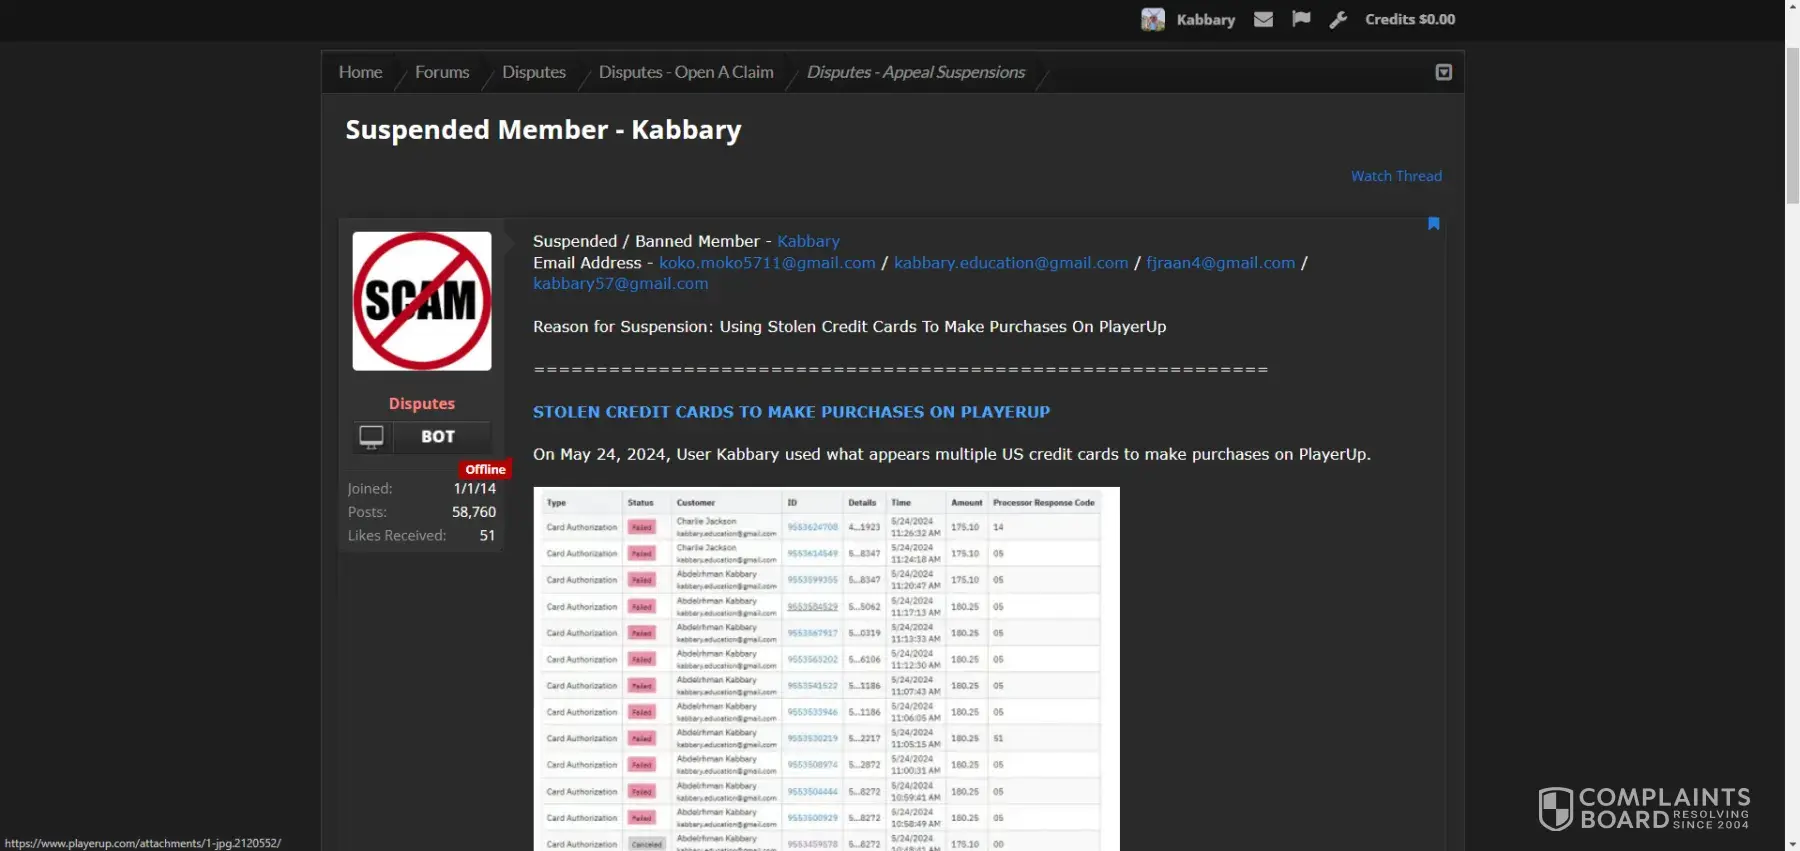Open the inbox envelope icon
Image resolution: width=1800 pixels, height=851 pixels.
[x=1263, y=19]
